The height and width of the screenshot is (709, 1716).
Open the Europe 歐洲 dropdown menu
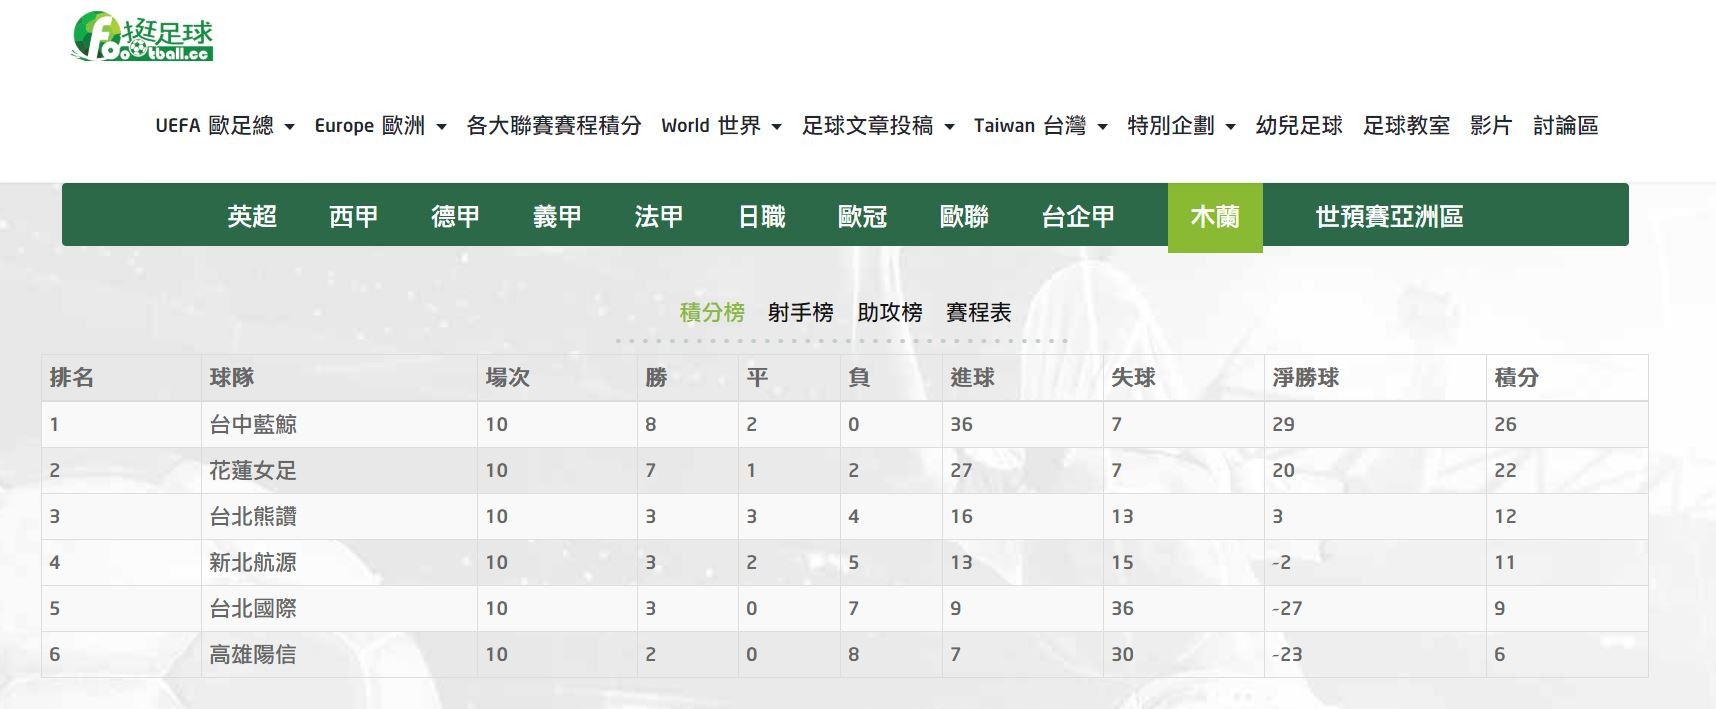pos(379,126)
